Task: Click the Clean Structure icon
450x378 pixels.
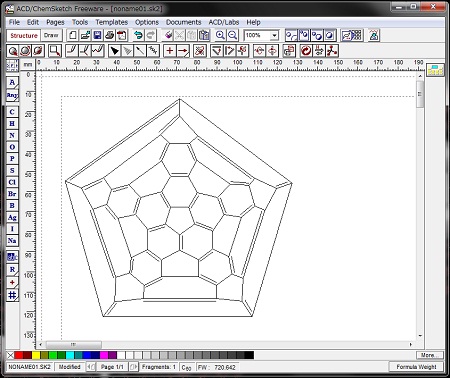Action: tap(306, 51)
